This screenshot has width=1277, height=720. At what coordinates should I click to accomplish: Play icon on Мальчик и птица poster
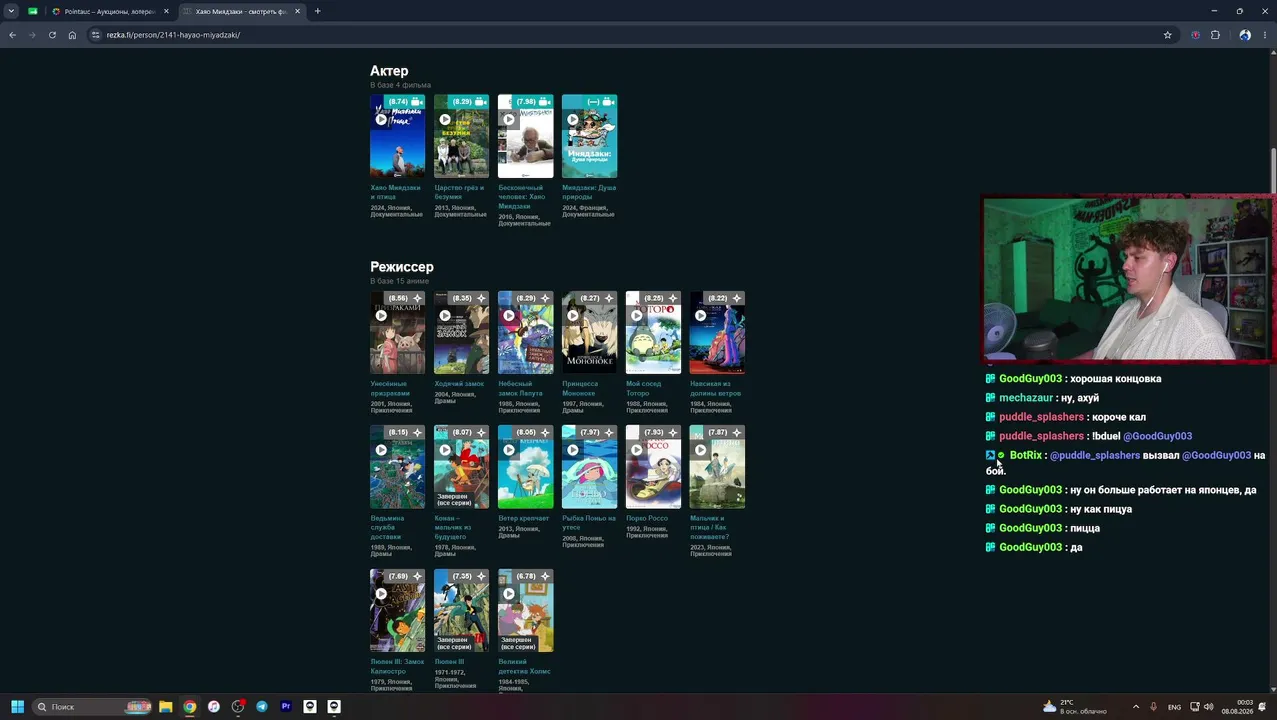point(701,450)
